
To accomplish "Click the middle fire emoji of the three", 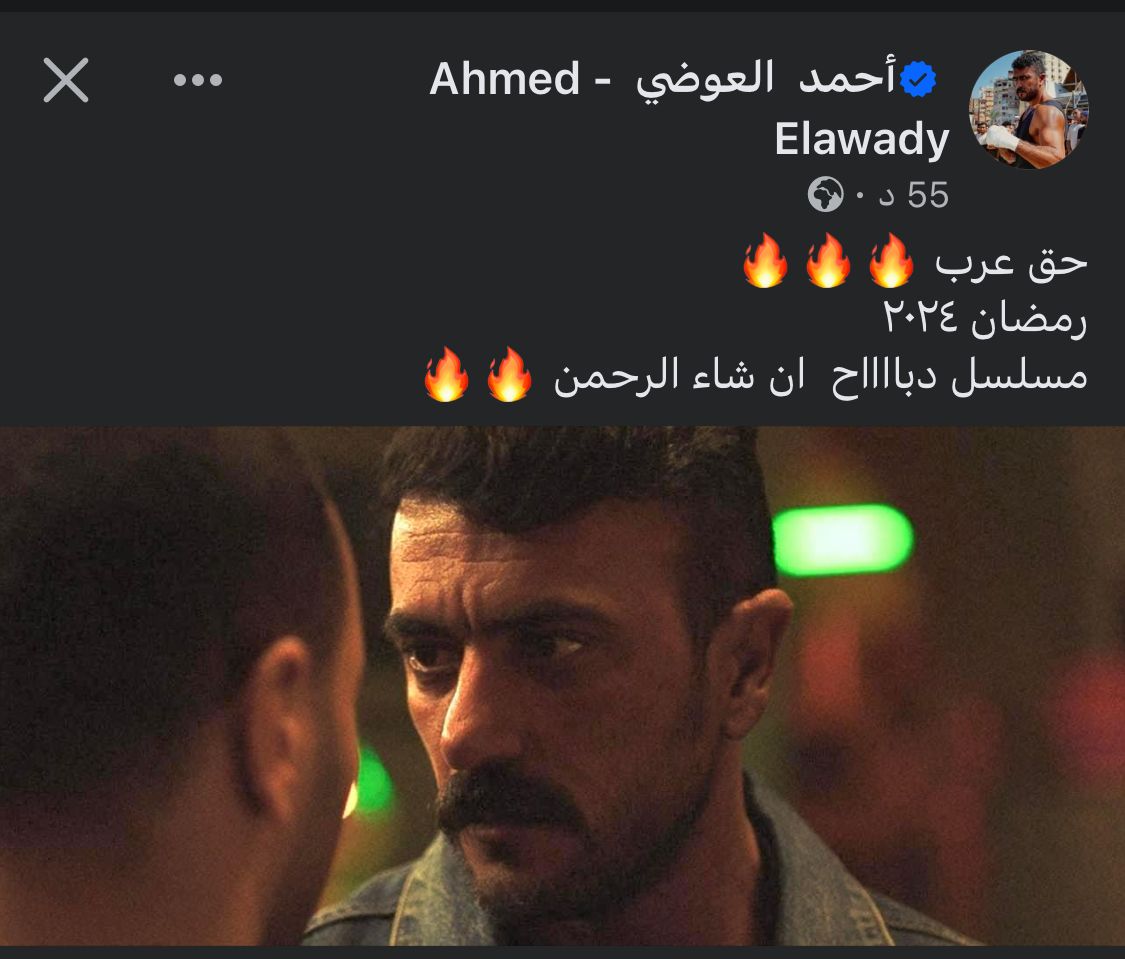I will (x=828, y=260).
